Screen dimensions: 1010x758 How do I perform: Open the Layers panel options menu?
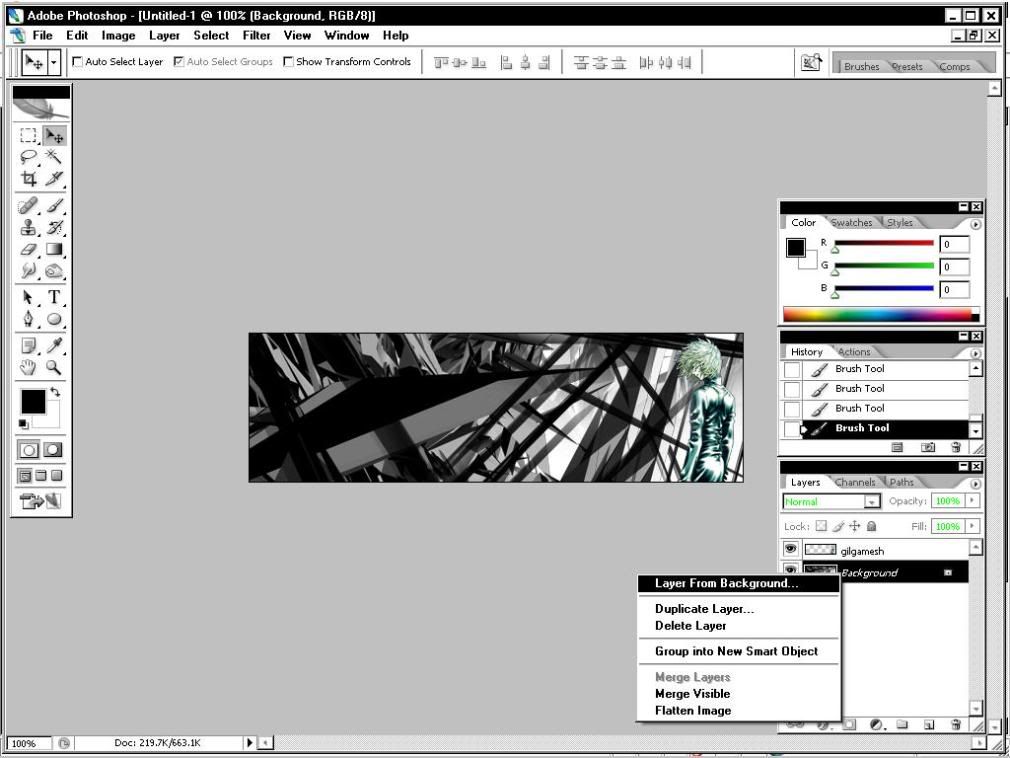[x=975, y=484]
